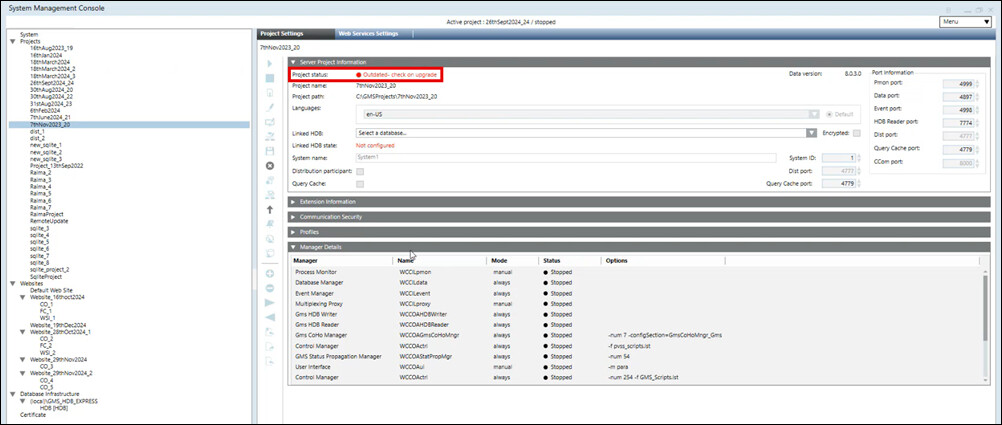Click the black up arrow toolbar icon

click(270, 210)
